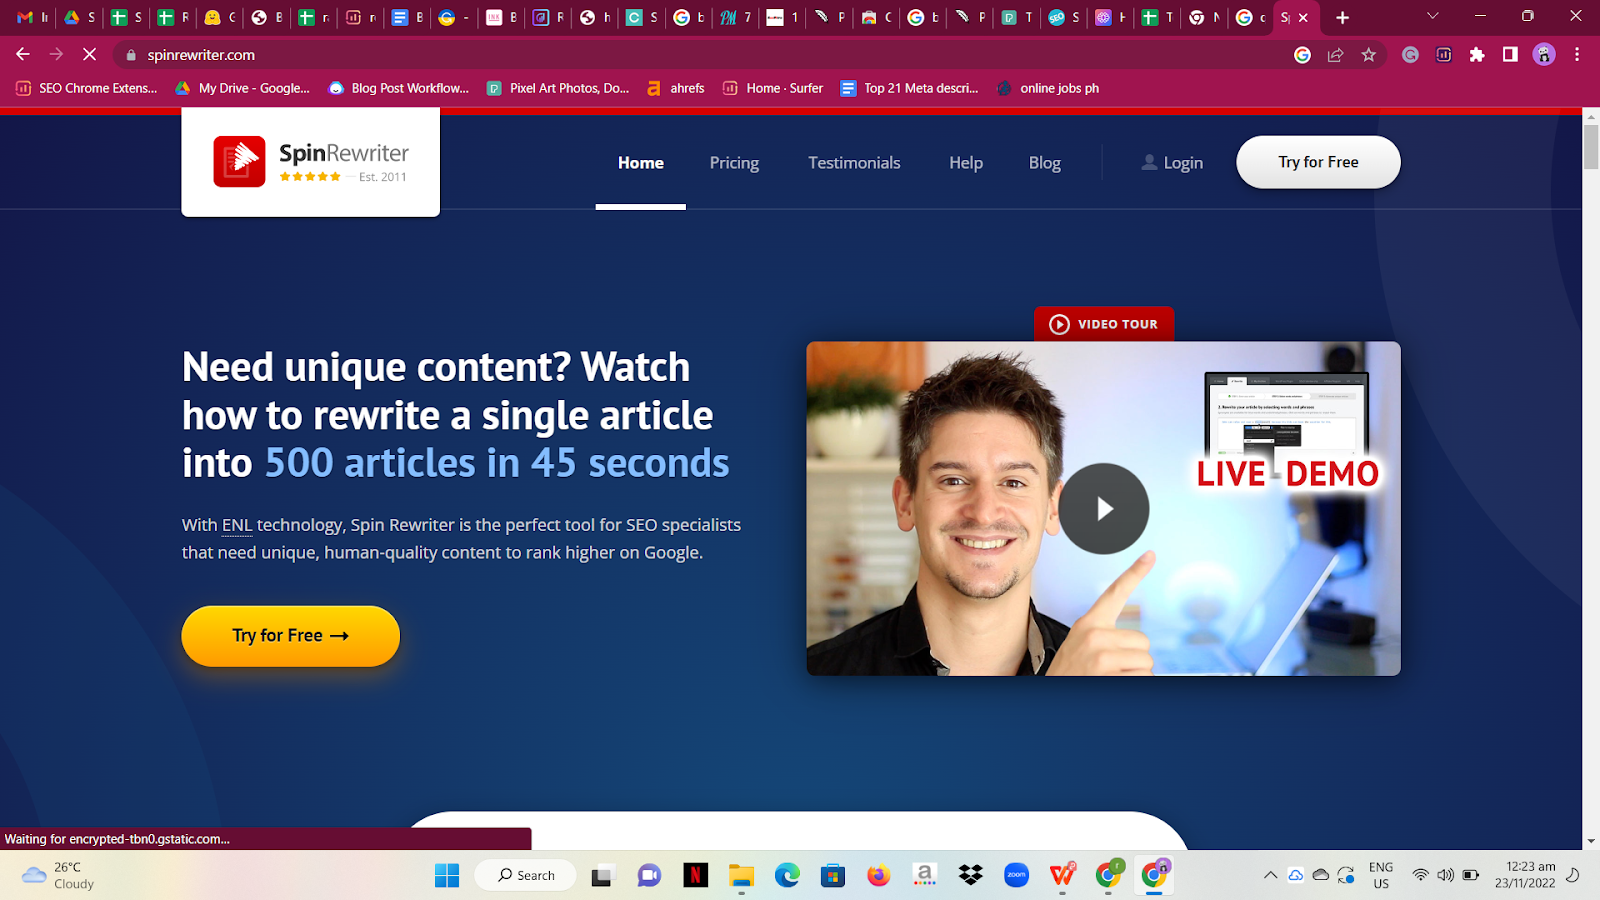
Task: Close the current Spin Rewriter tab
Action: click(1303, 17)
